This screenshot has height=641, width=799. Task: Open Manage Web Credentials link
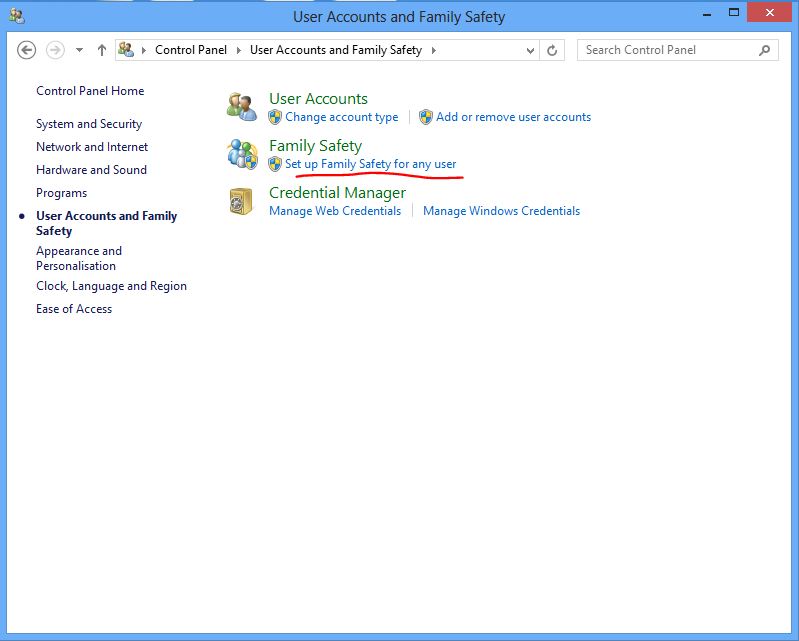pyautogui.click(x=335, y=211)
